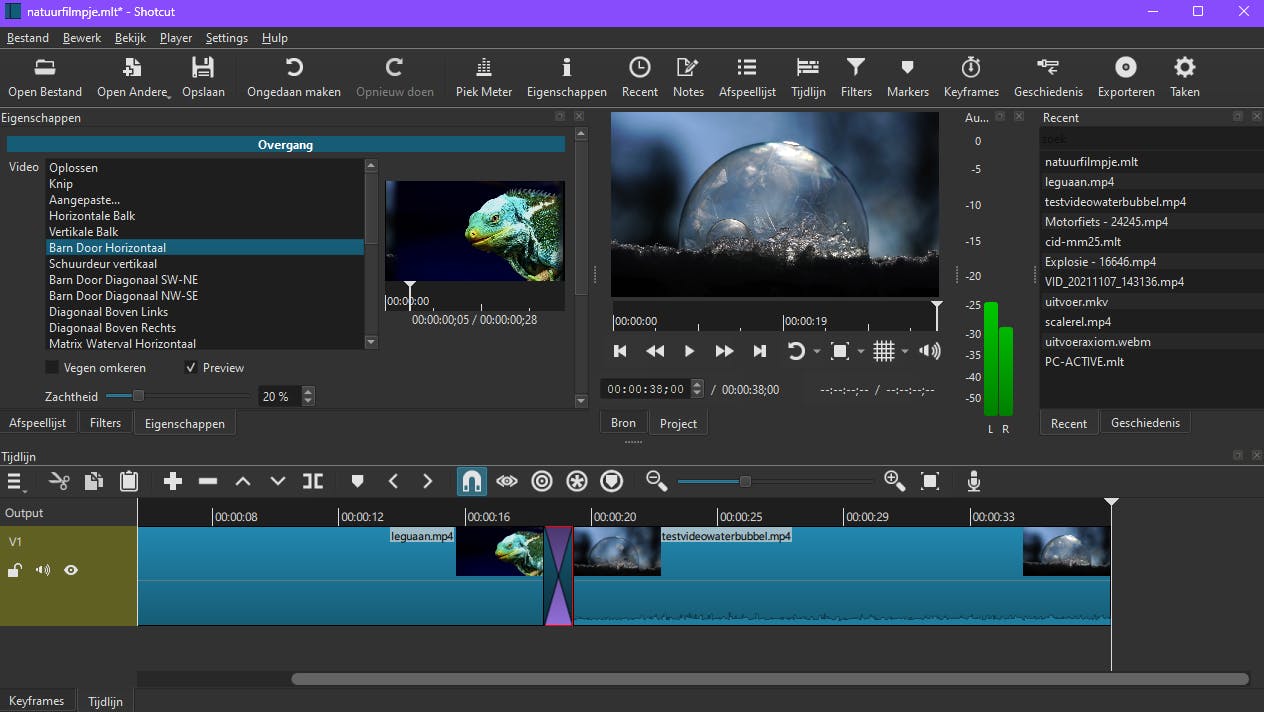Click the record audio microphone icon
Viewport: 1264px width, 712px height.
tap(973, 481)
